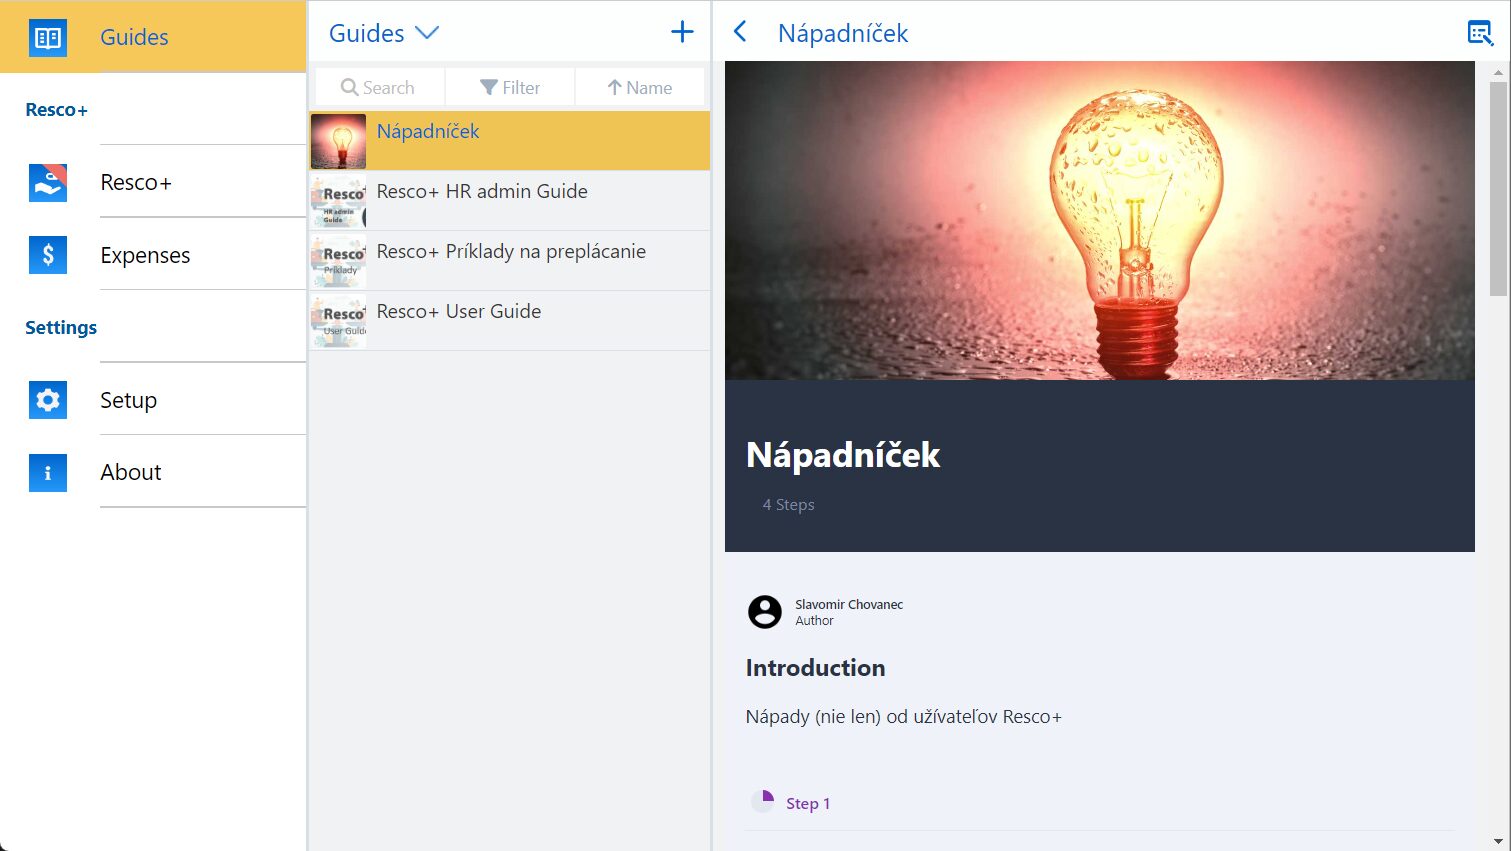Click the Setup gear icon
Screen dimensions: 1511x851
[48, 400]
